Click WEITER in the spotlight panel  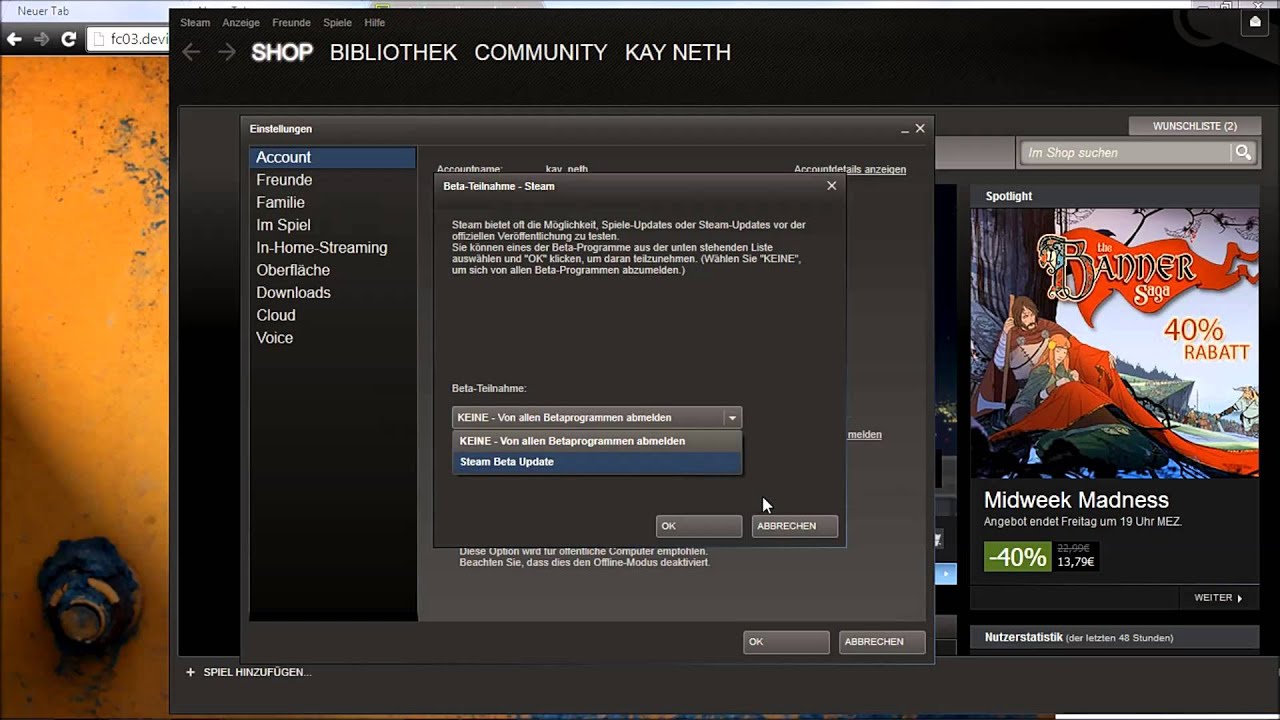point(1218,598)
